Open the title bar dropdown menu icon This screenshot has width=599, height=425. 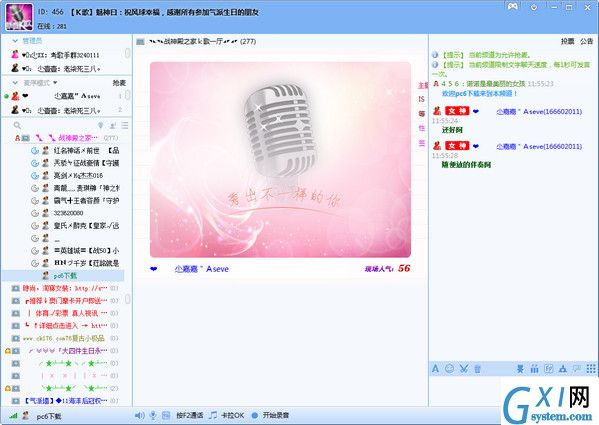point(534,7)
